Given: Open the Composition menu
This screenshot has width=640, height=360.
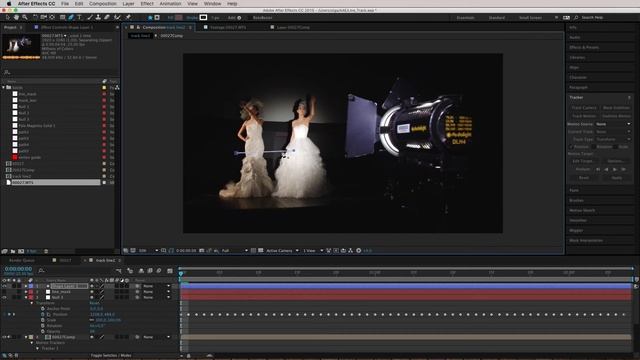Looking at the screenshot, I should point(102,4).
